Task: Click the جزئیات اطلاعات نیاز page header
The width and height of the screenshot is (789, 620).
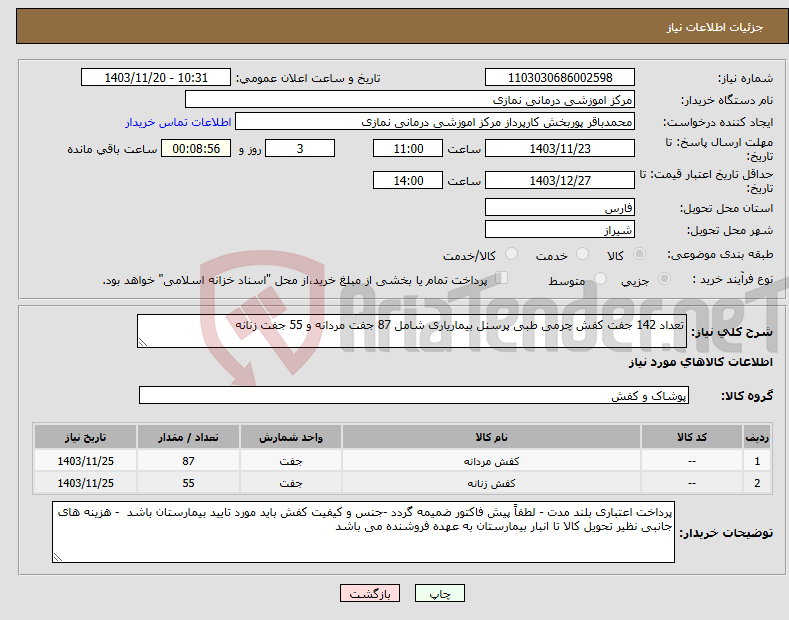Action: point(715,27)
